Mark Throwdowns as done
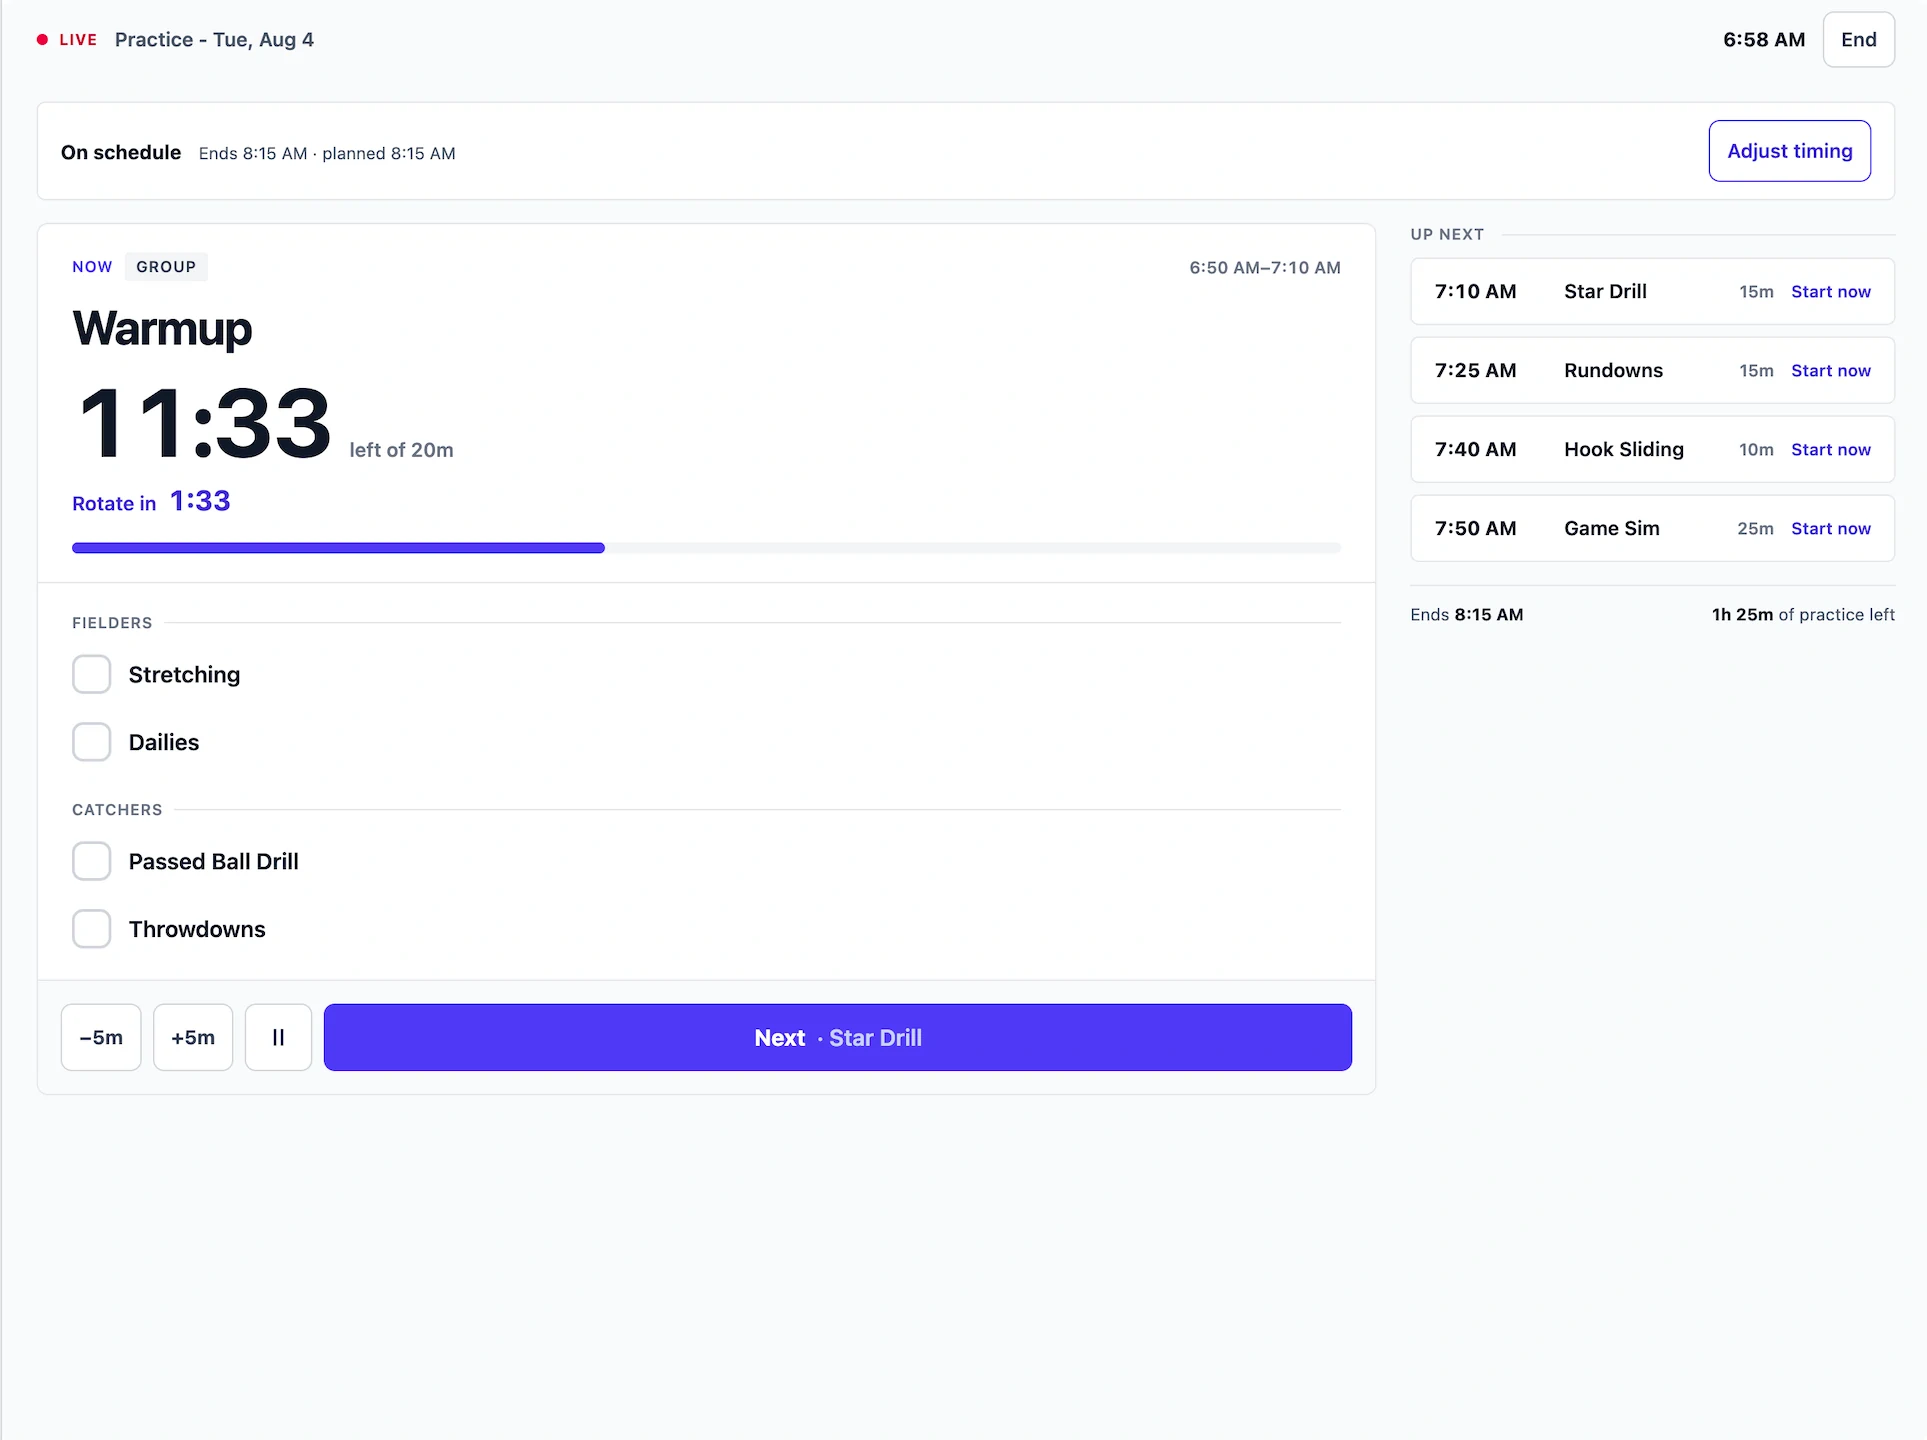The width and height of the screenshot is (1927, 1440). [91, 929]
